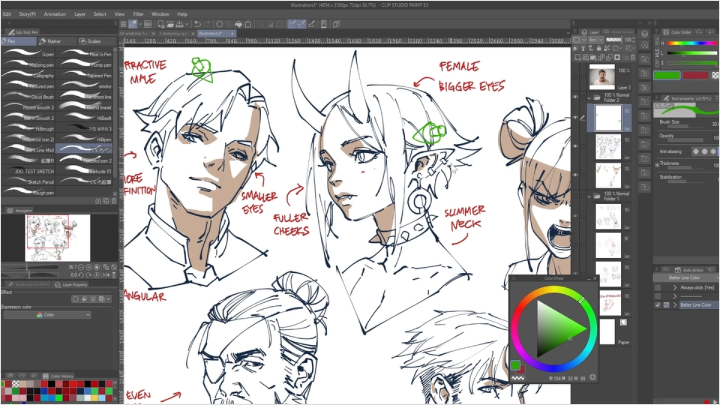Rotate canvas left in Navigator
The width and height of the screenshot is (720, 405).
point(81,275)
